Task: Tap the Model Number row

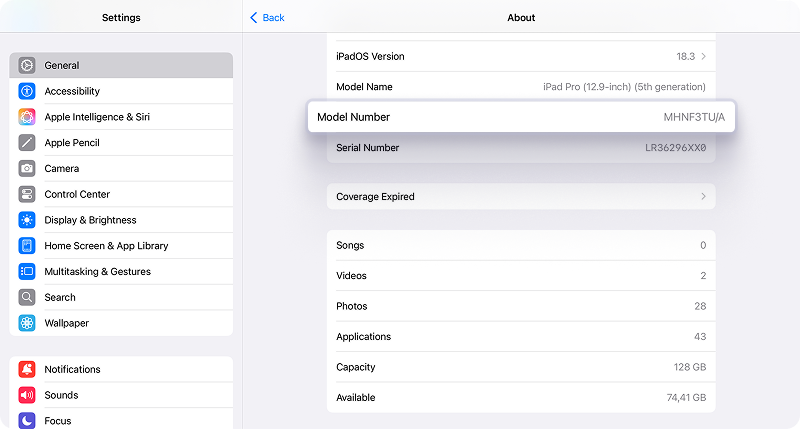Action: (520, 117)
